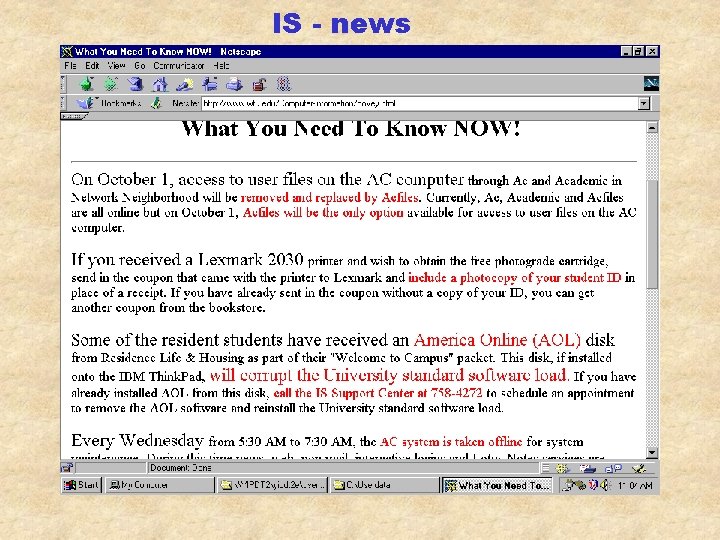Viewport: 720px width, 540px height.
Task: Click the status bar security lock icon
Action: pos(67,468)
